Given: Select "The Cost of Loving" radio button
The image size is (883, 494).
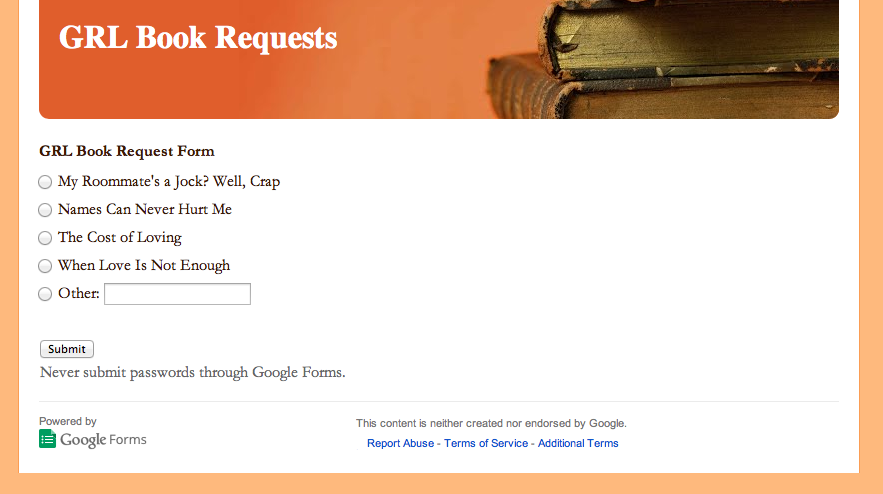Looking at the screenshot, I should pos(45,238).
